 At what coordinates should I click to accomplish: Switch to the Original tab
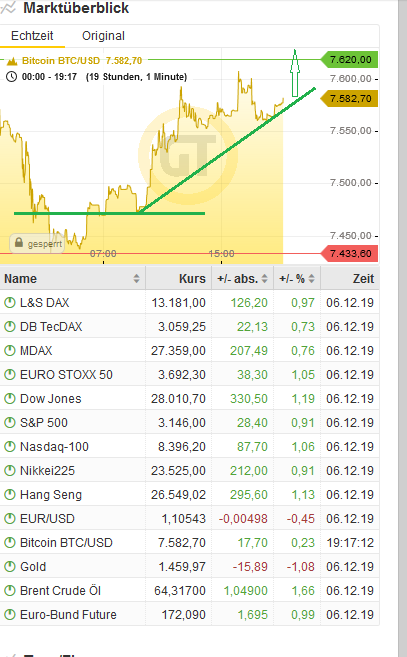click(x=104, y=36)
